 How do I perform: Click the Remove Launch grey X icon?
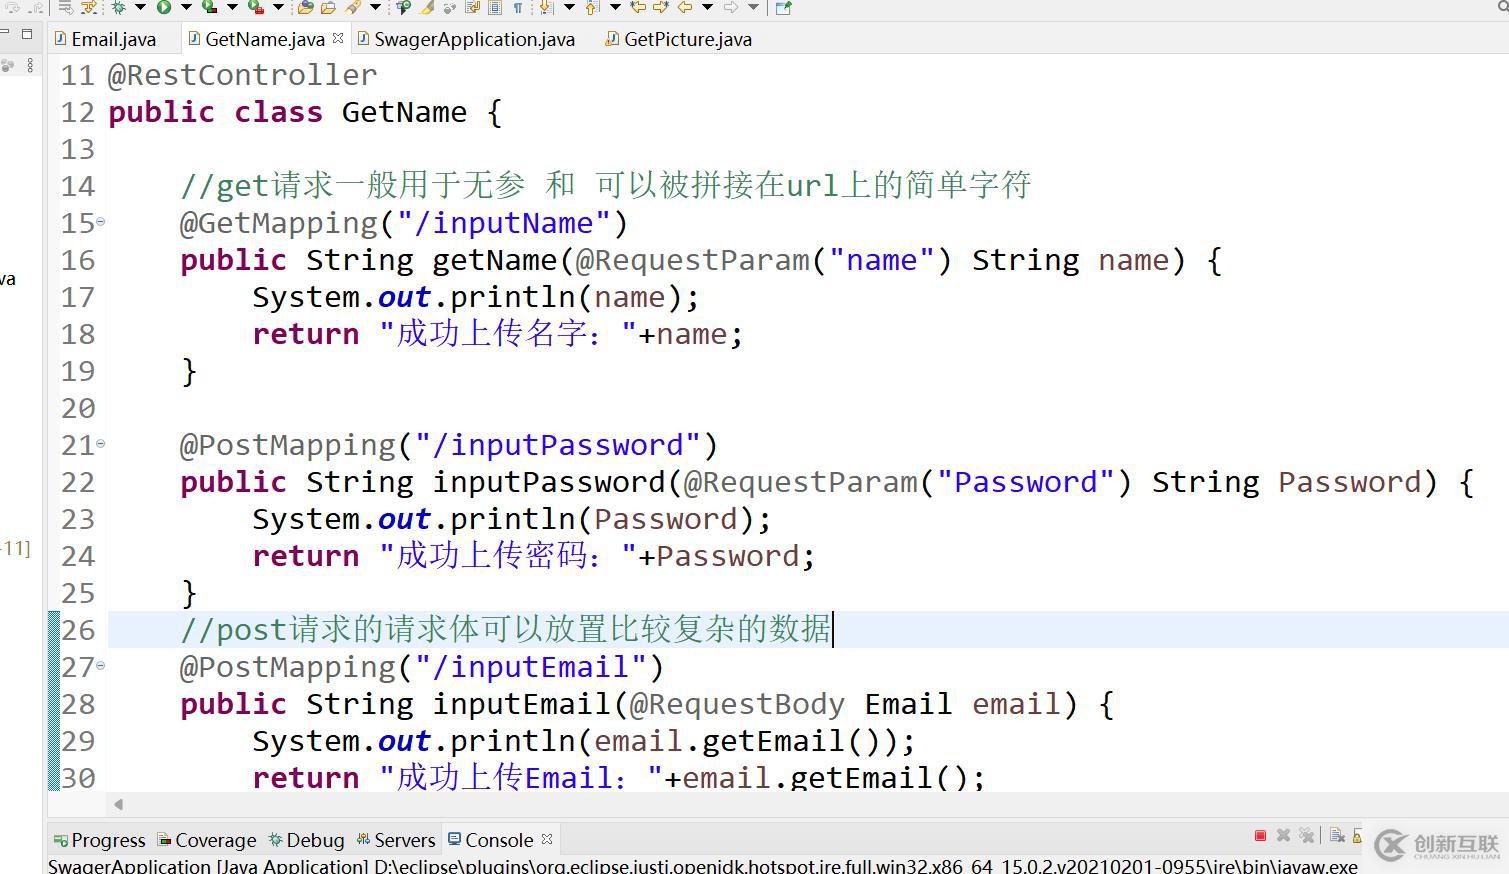click(1283, 836)
